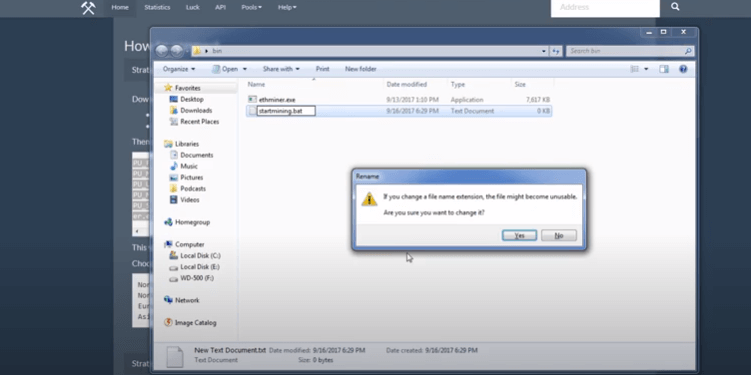Click the Homegroup icon
This screenshot has height=375, width=751.
[x=168, y=222]
